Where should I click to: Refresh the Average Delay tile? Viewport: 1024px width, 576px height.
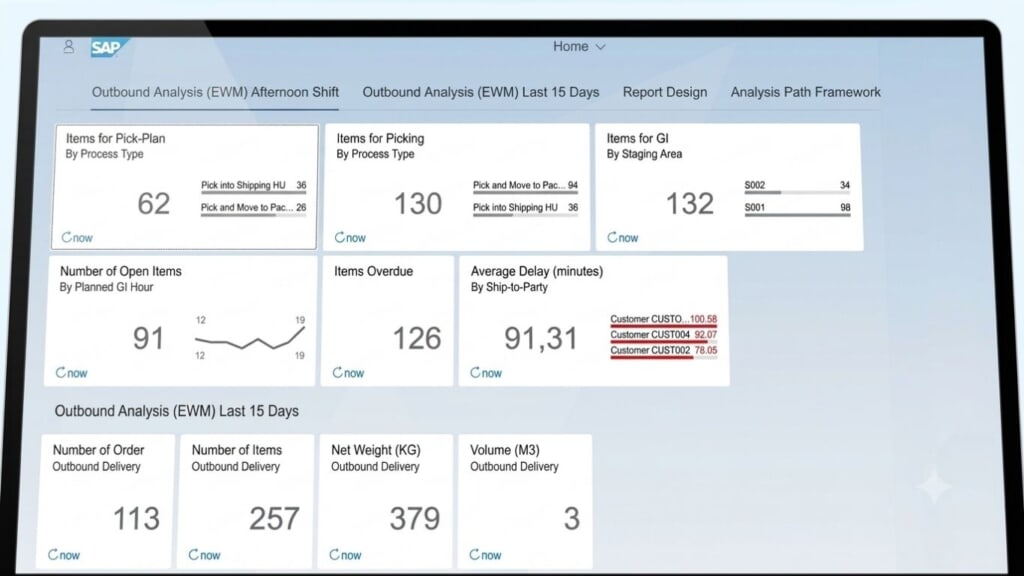tap(486, 373)
